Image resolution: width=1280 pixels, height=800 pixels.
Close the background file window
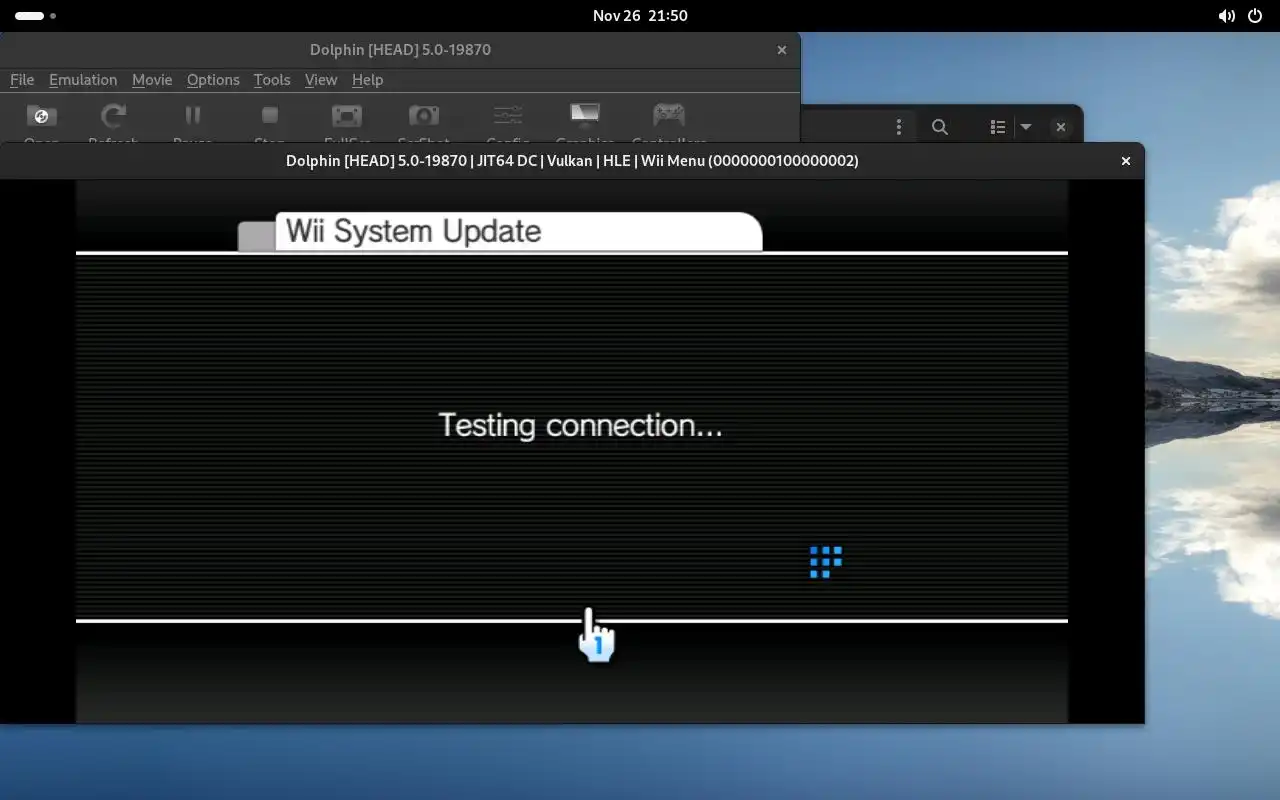tap(1061, 127)
